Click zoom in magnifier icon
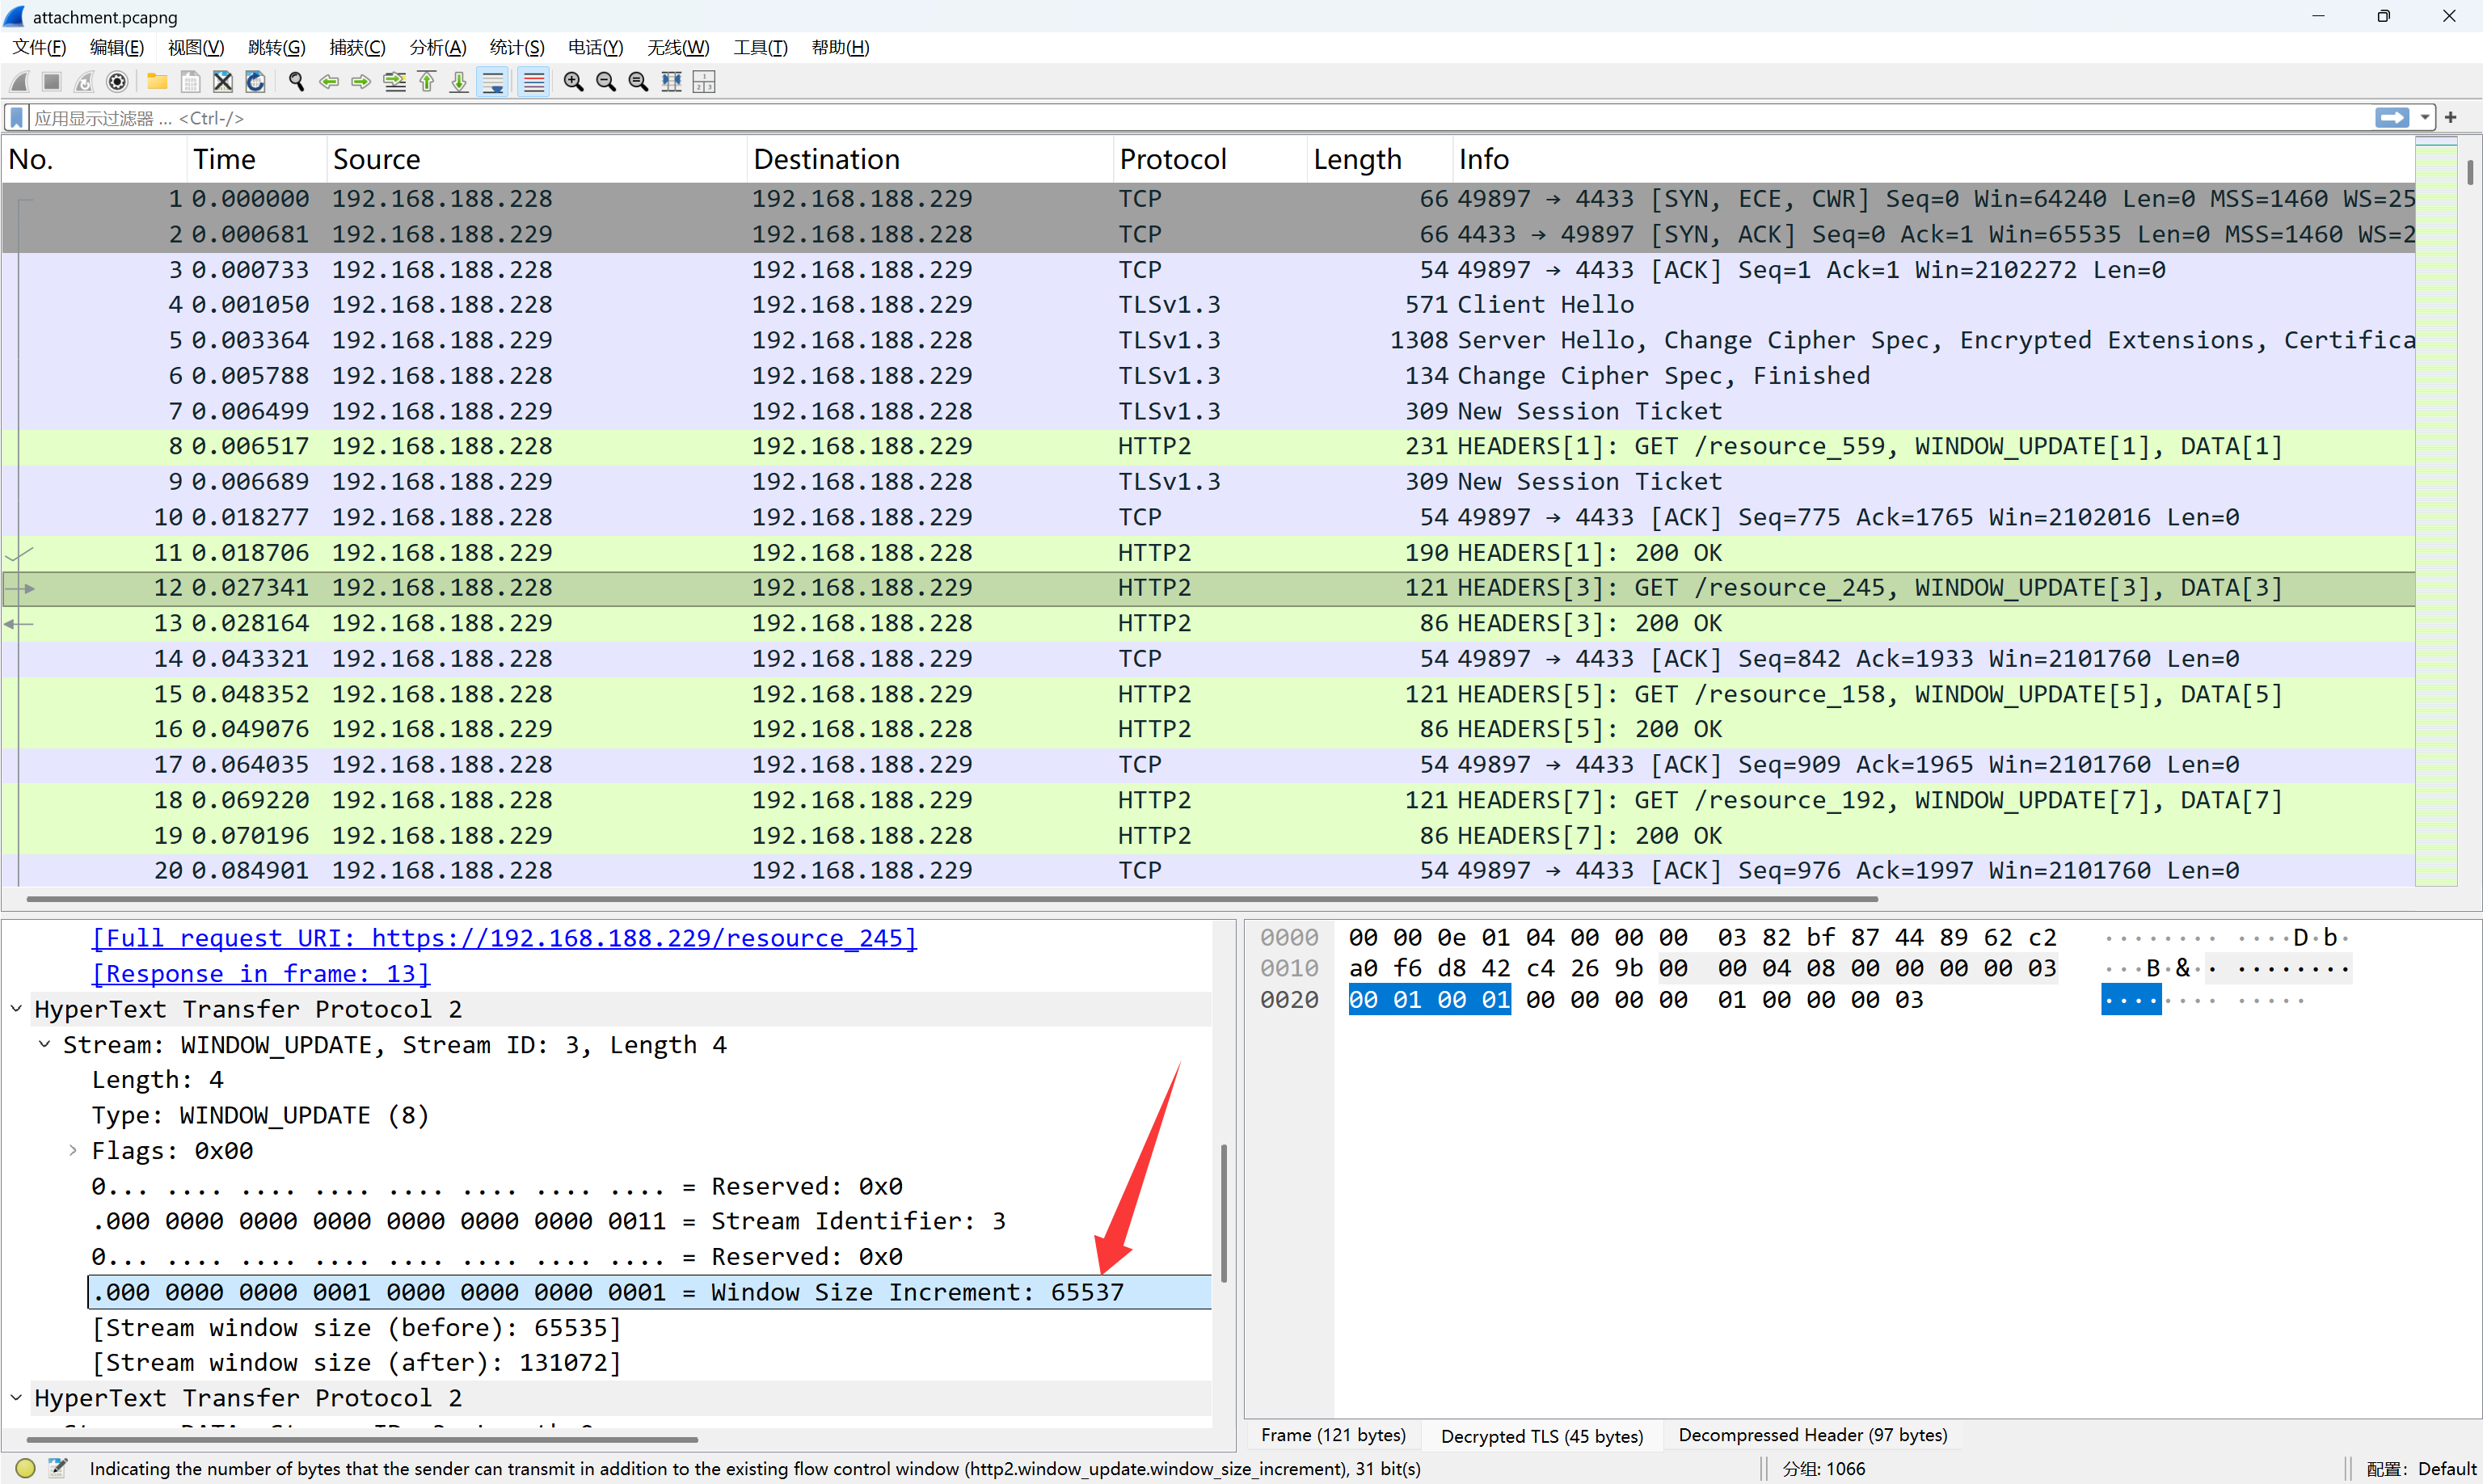2483x1484 pixels. click(573, 82)
